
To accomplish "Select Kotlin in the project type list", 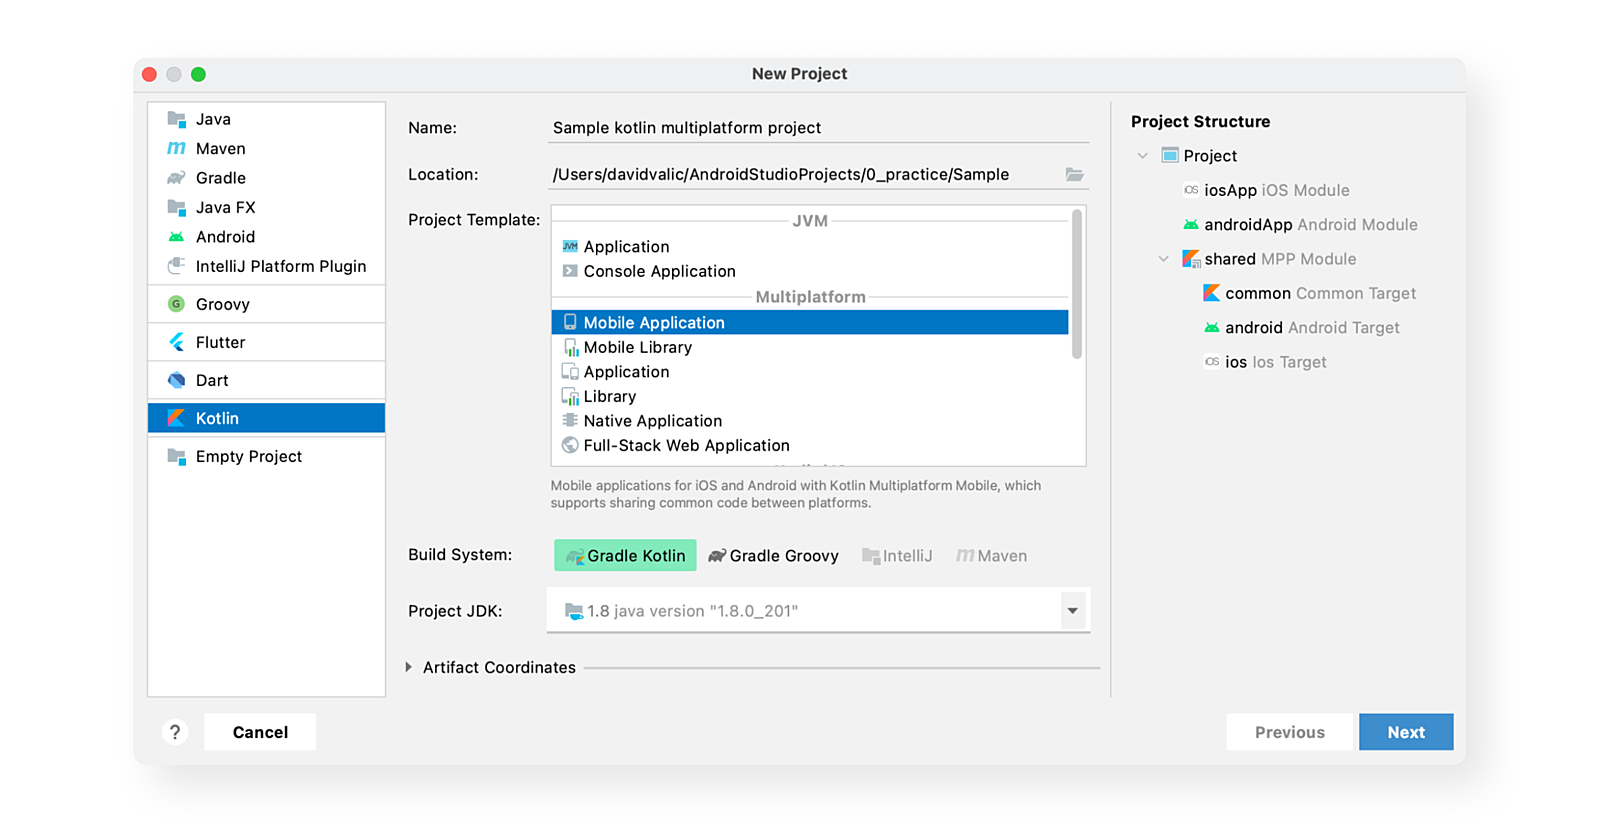I will click(266, 418).
